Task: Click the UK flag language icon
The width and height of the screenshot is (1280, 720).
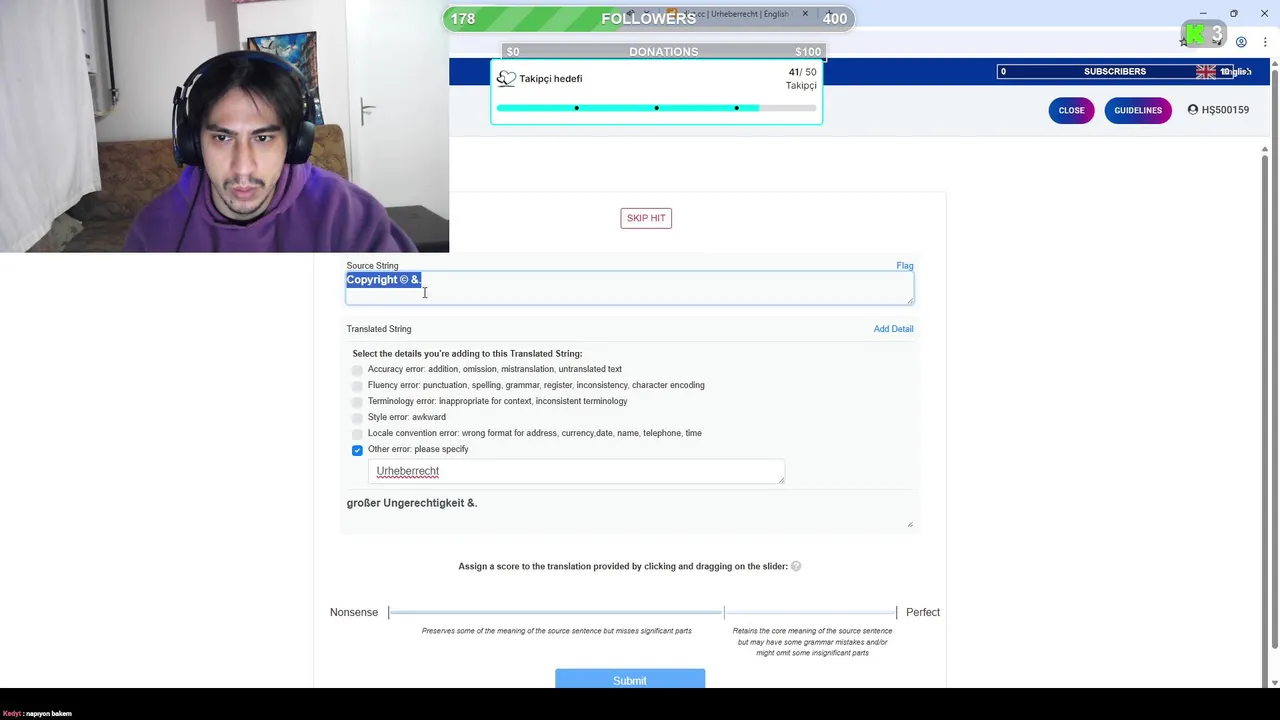Action: (1206, 71)
